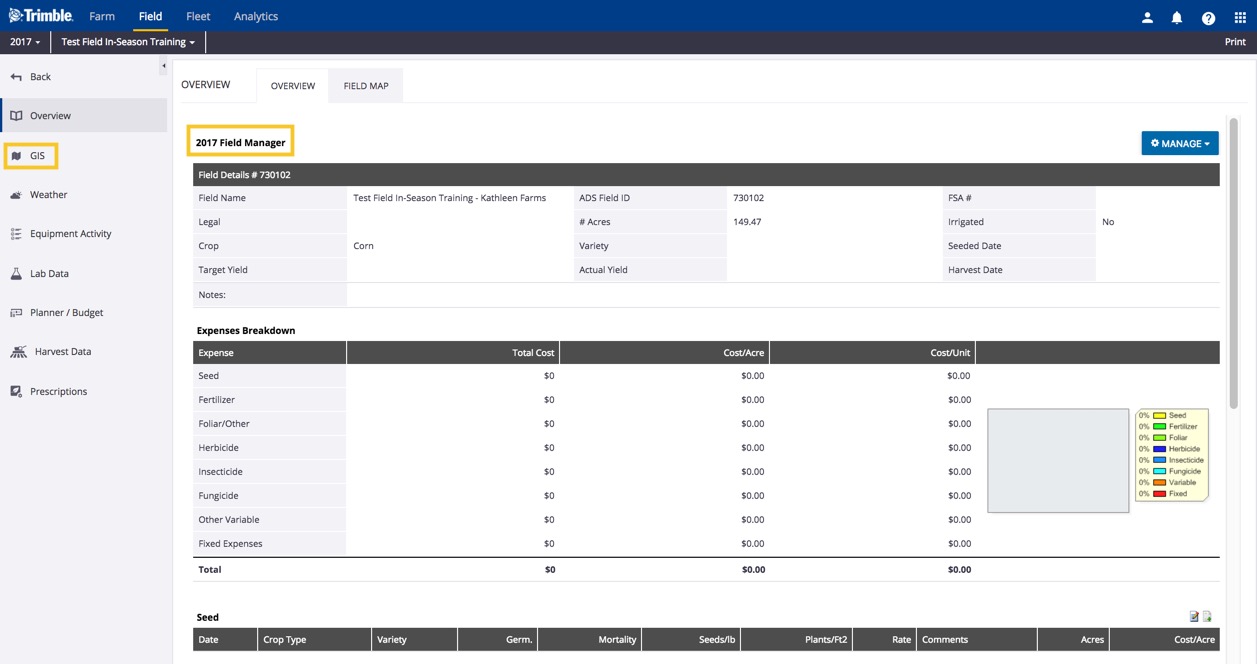
Task: Switch to the FIELD MAP tab
Action: click(x=366, y=86)
